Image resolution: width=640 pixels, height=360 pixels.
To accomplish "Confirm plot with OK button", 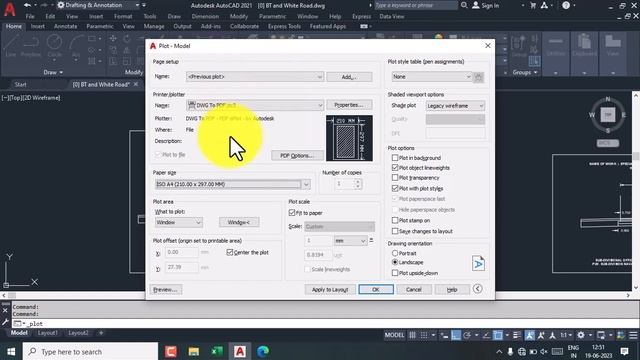I will [376, 289].
